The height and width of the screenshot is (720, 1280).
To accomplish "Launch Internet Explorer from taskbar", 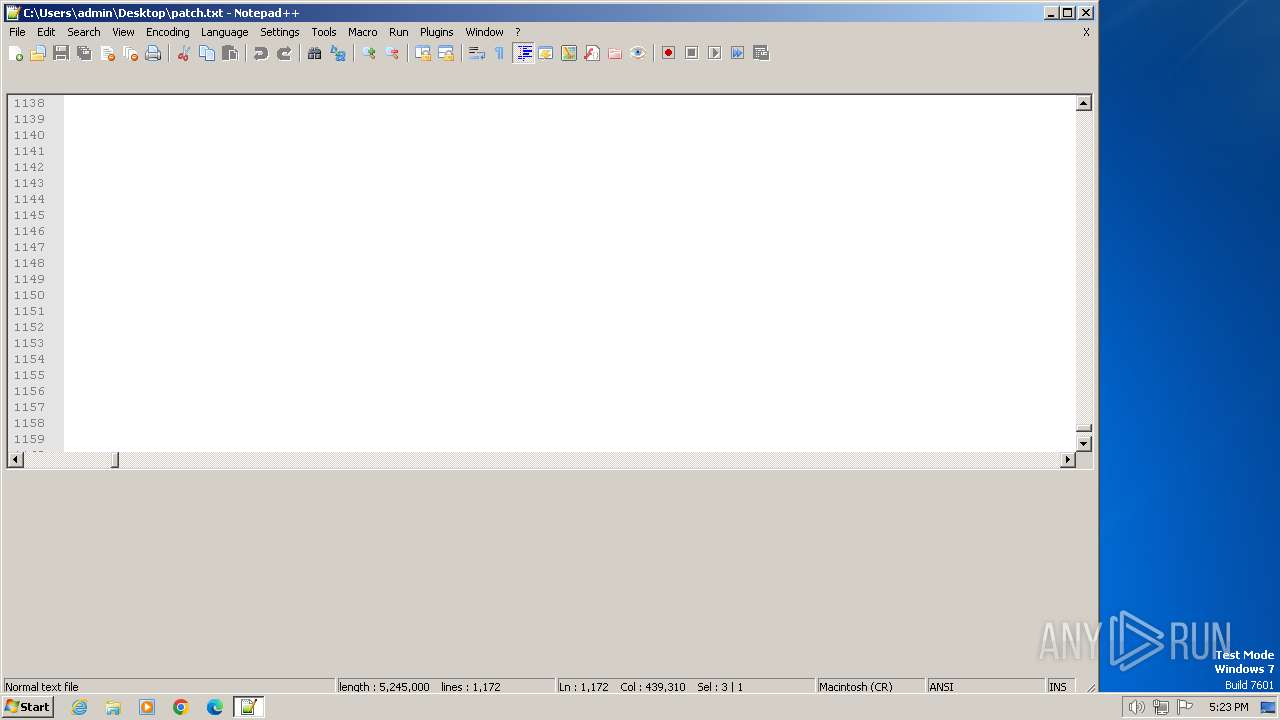I will pyautogui.click(x=80, y=707).
